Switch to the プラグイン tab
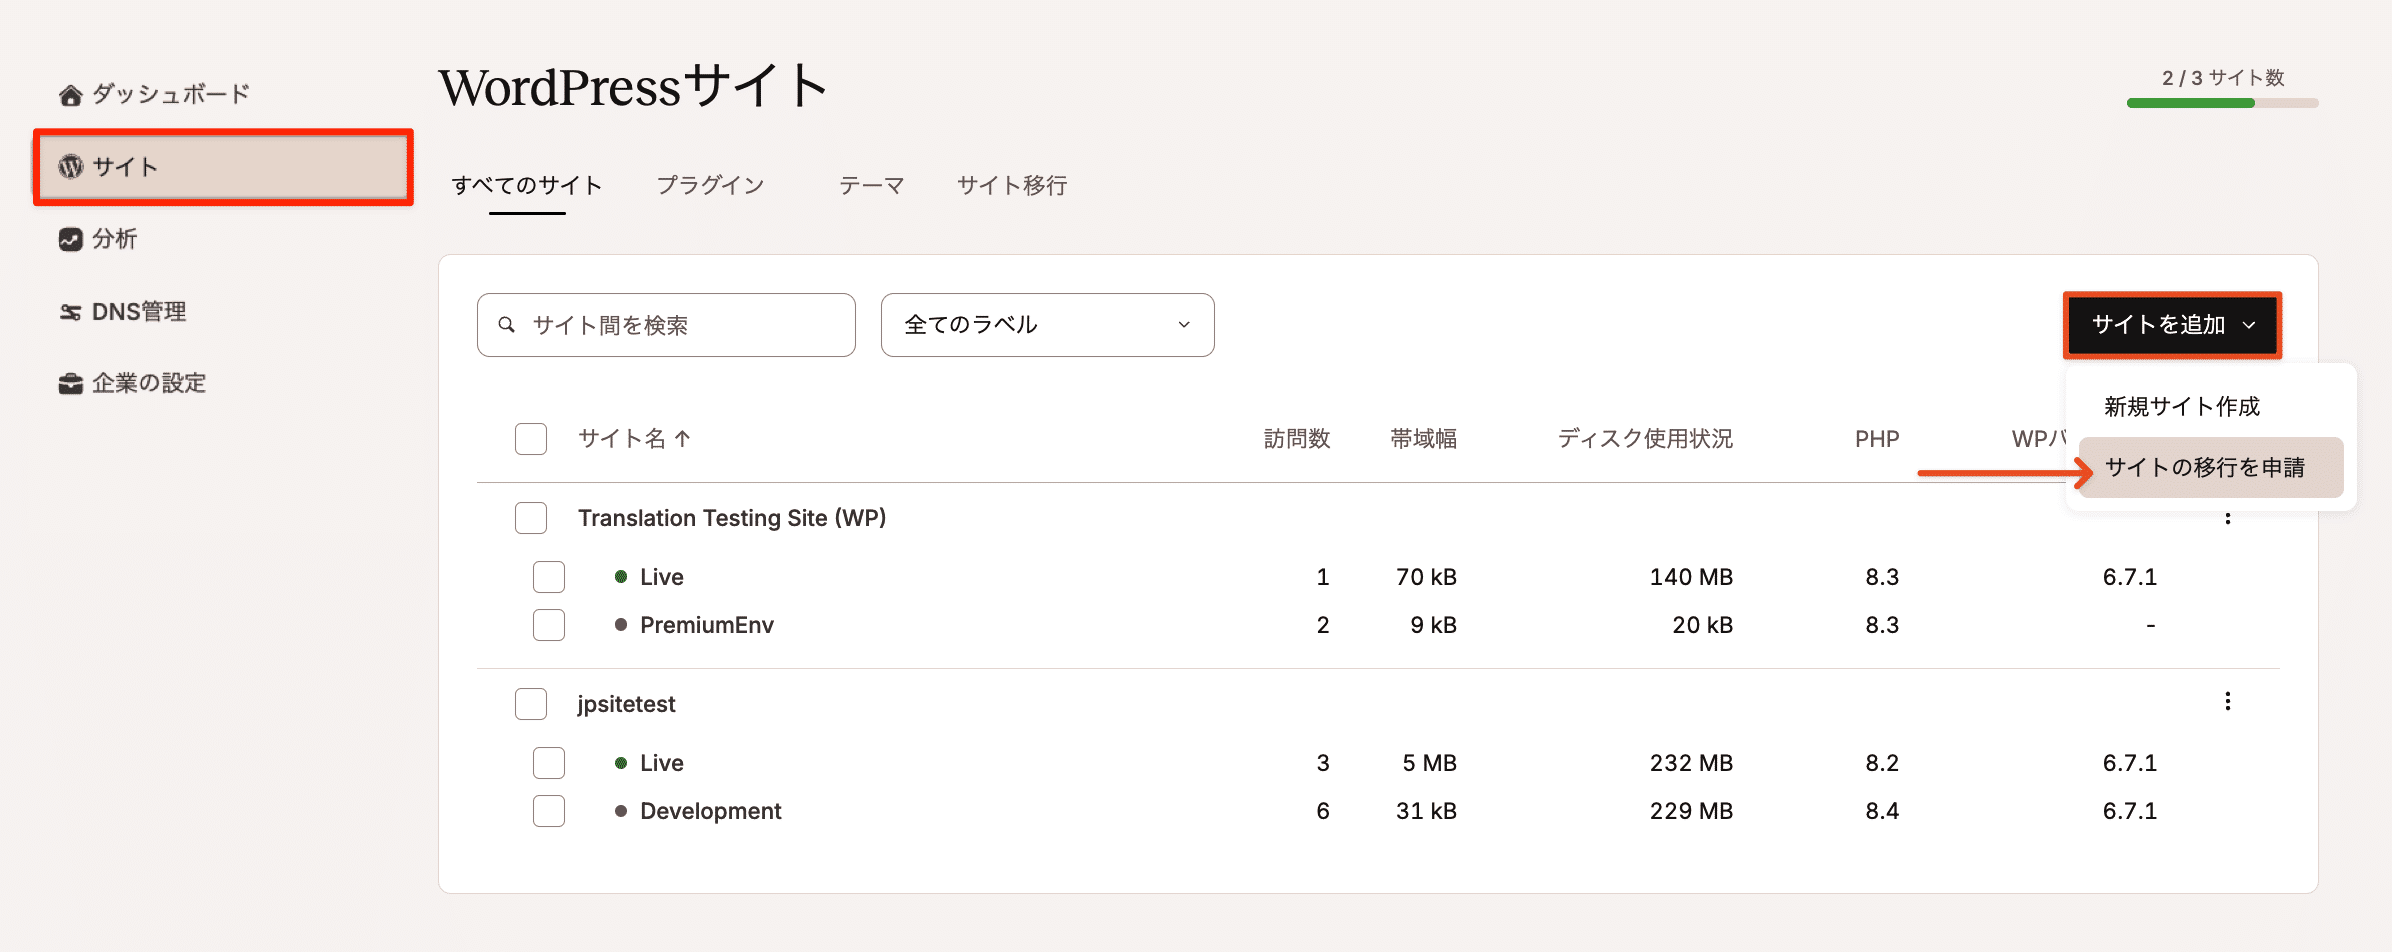 (x=711, y=185)
